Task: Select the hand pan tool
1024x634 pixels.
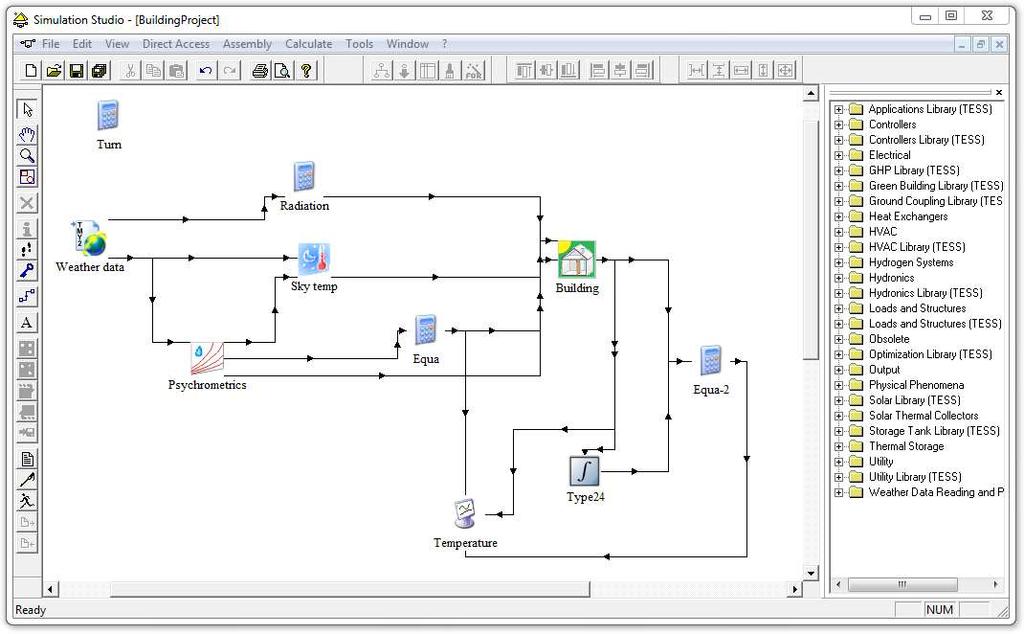Action: tap(27, 134)
